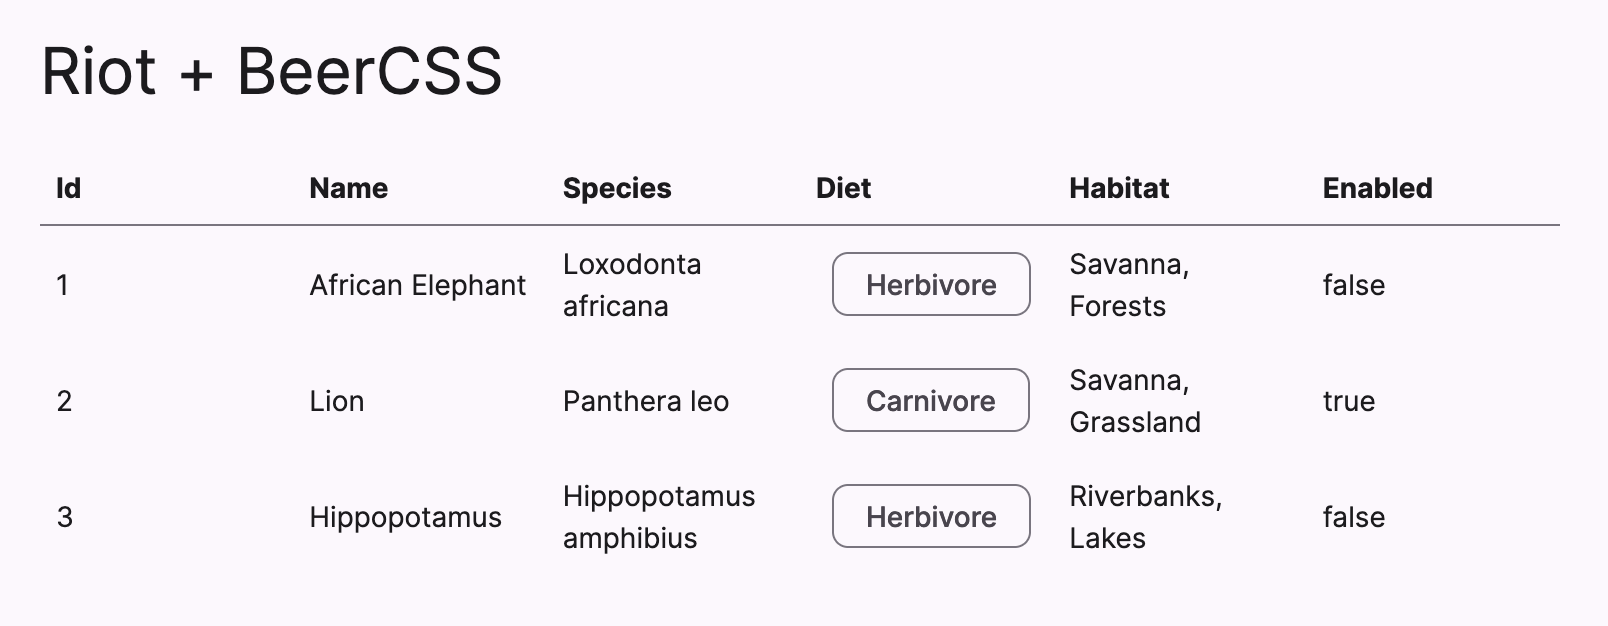Click the Hippopotamus amphibius species cell
The height and width of the screenshot is (626, 1608).
pyautogui.click(x=658, y=517)
